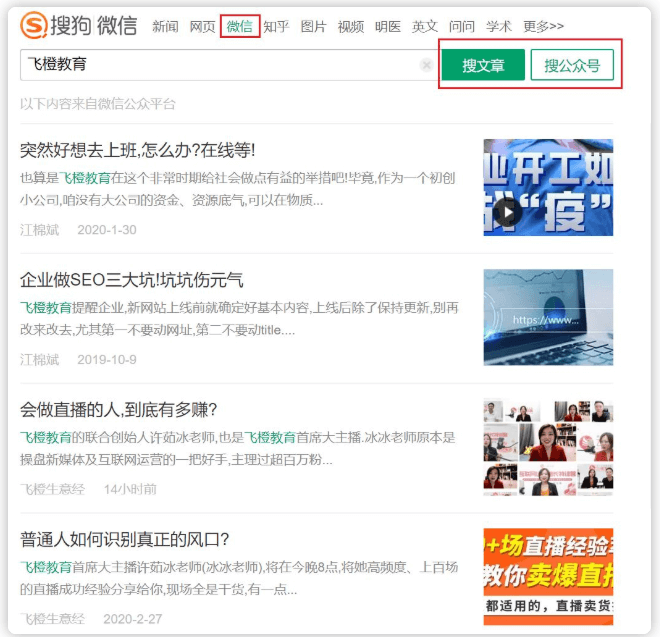Go to the 英文 tab

tap(425, 27)
